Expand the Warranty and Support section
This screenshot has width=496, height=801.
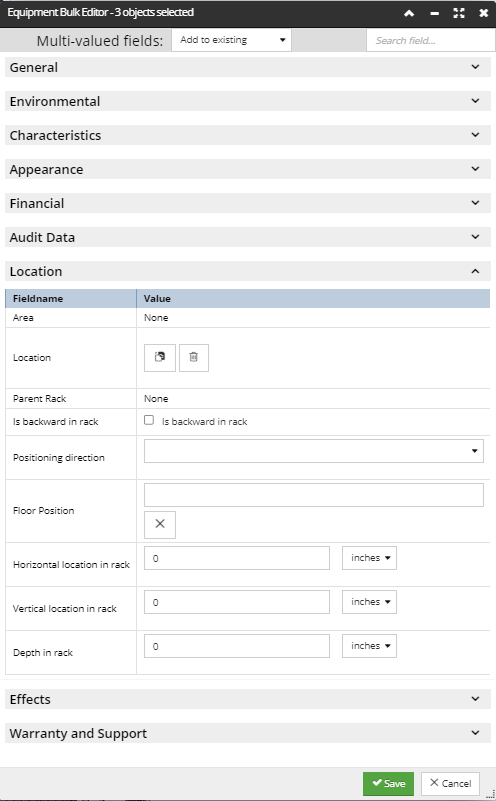(x=248, y=733)
